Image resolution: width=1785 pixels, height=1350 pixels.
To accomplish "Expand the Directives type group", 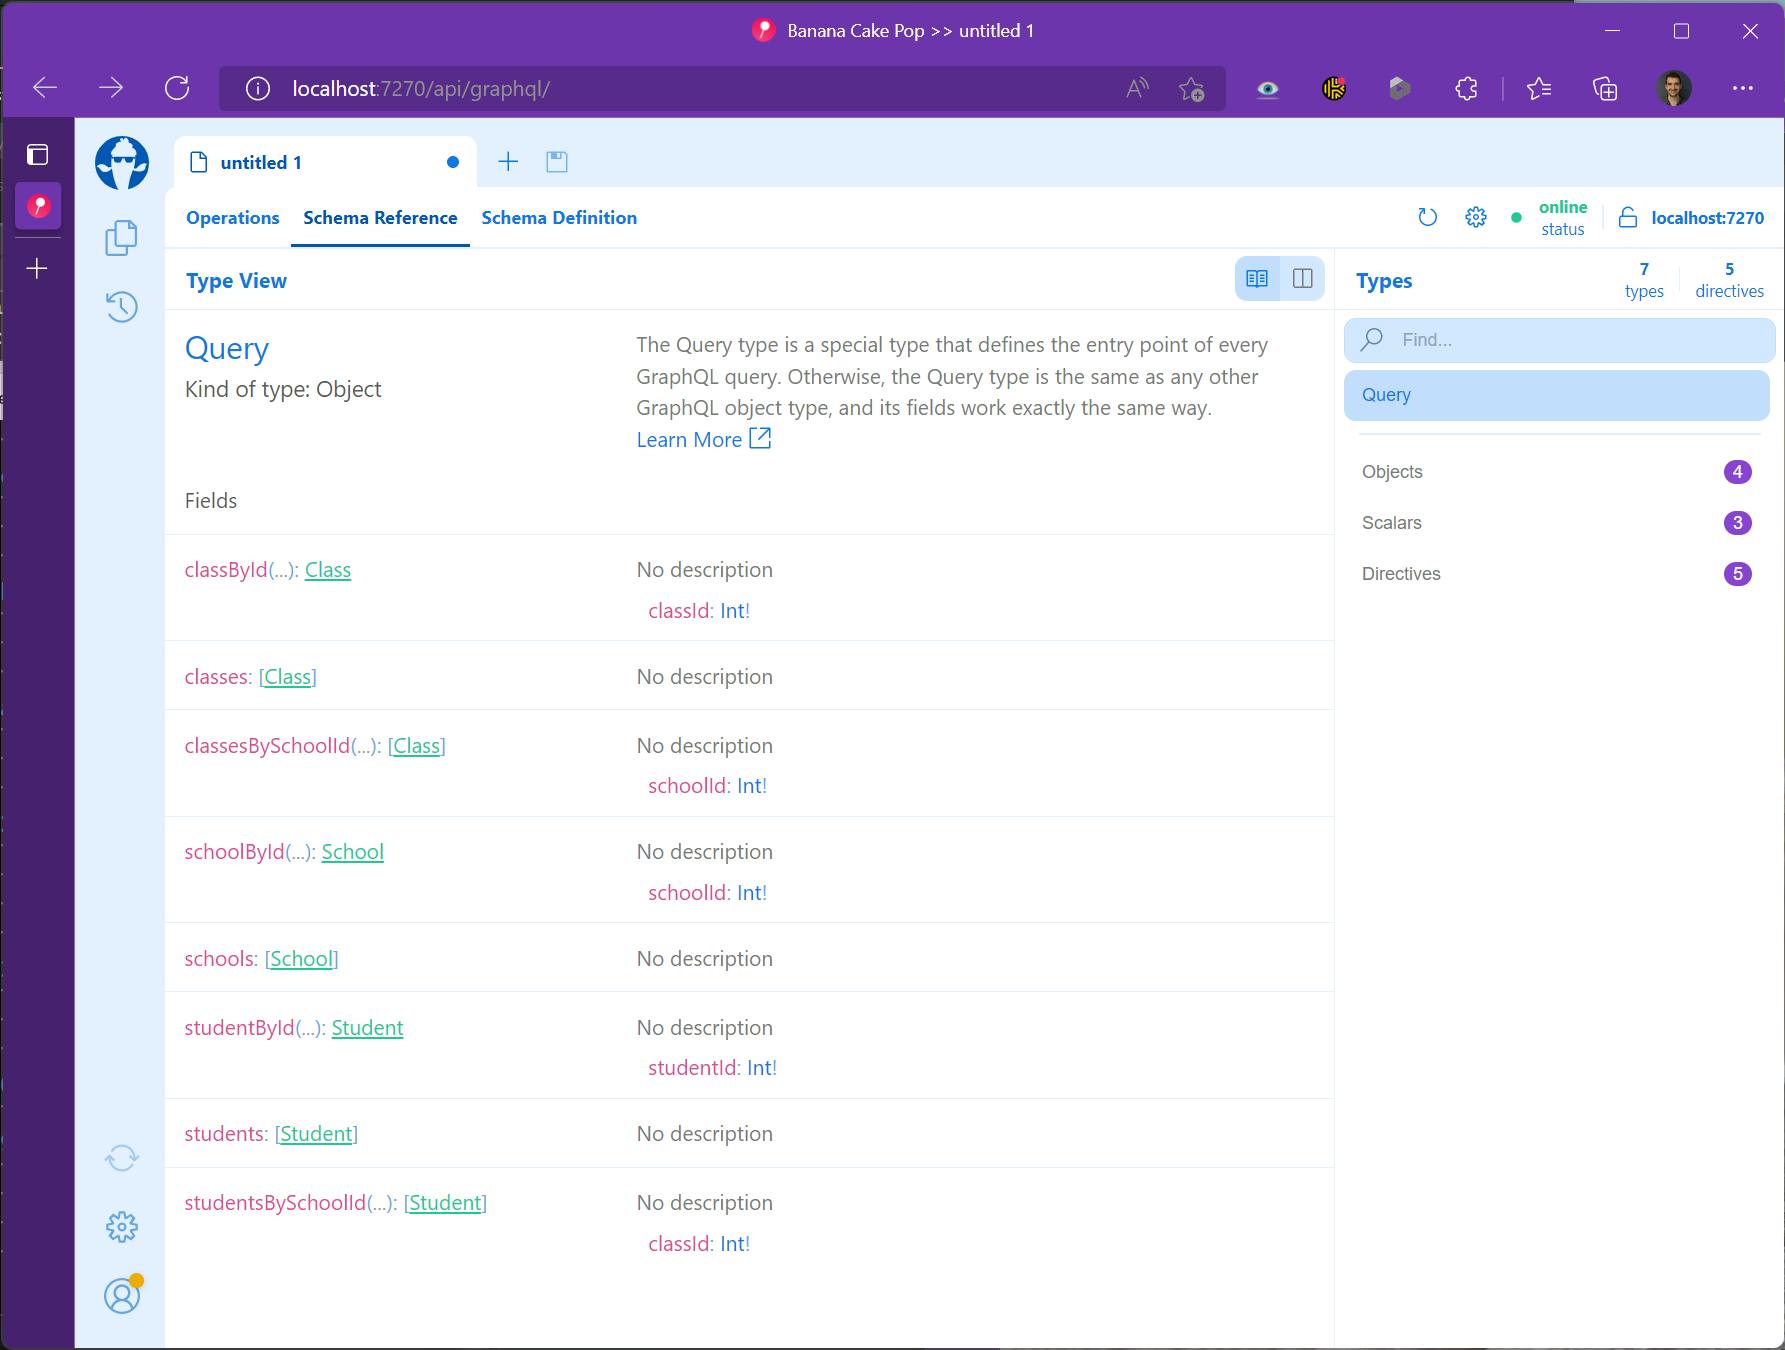I will coord(1556,574).
